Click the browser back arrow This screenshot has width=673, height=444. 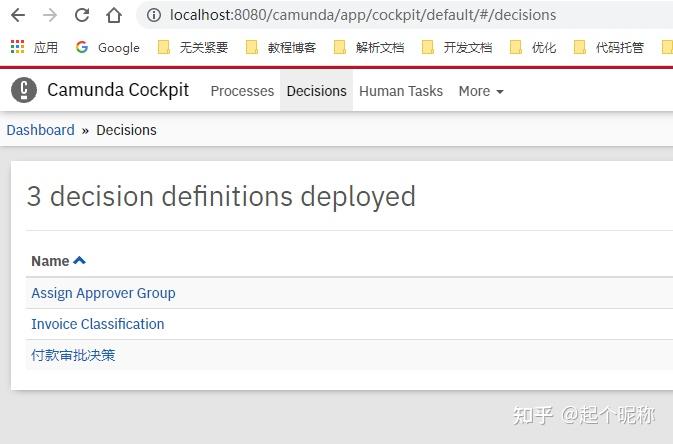click(x=19, y=15)
